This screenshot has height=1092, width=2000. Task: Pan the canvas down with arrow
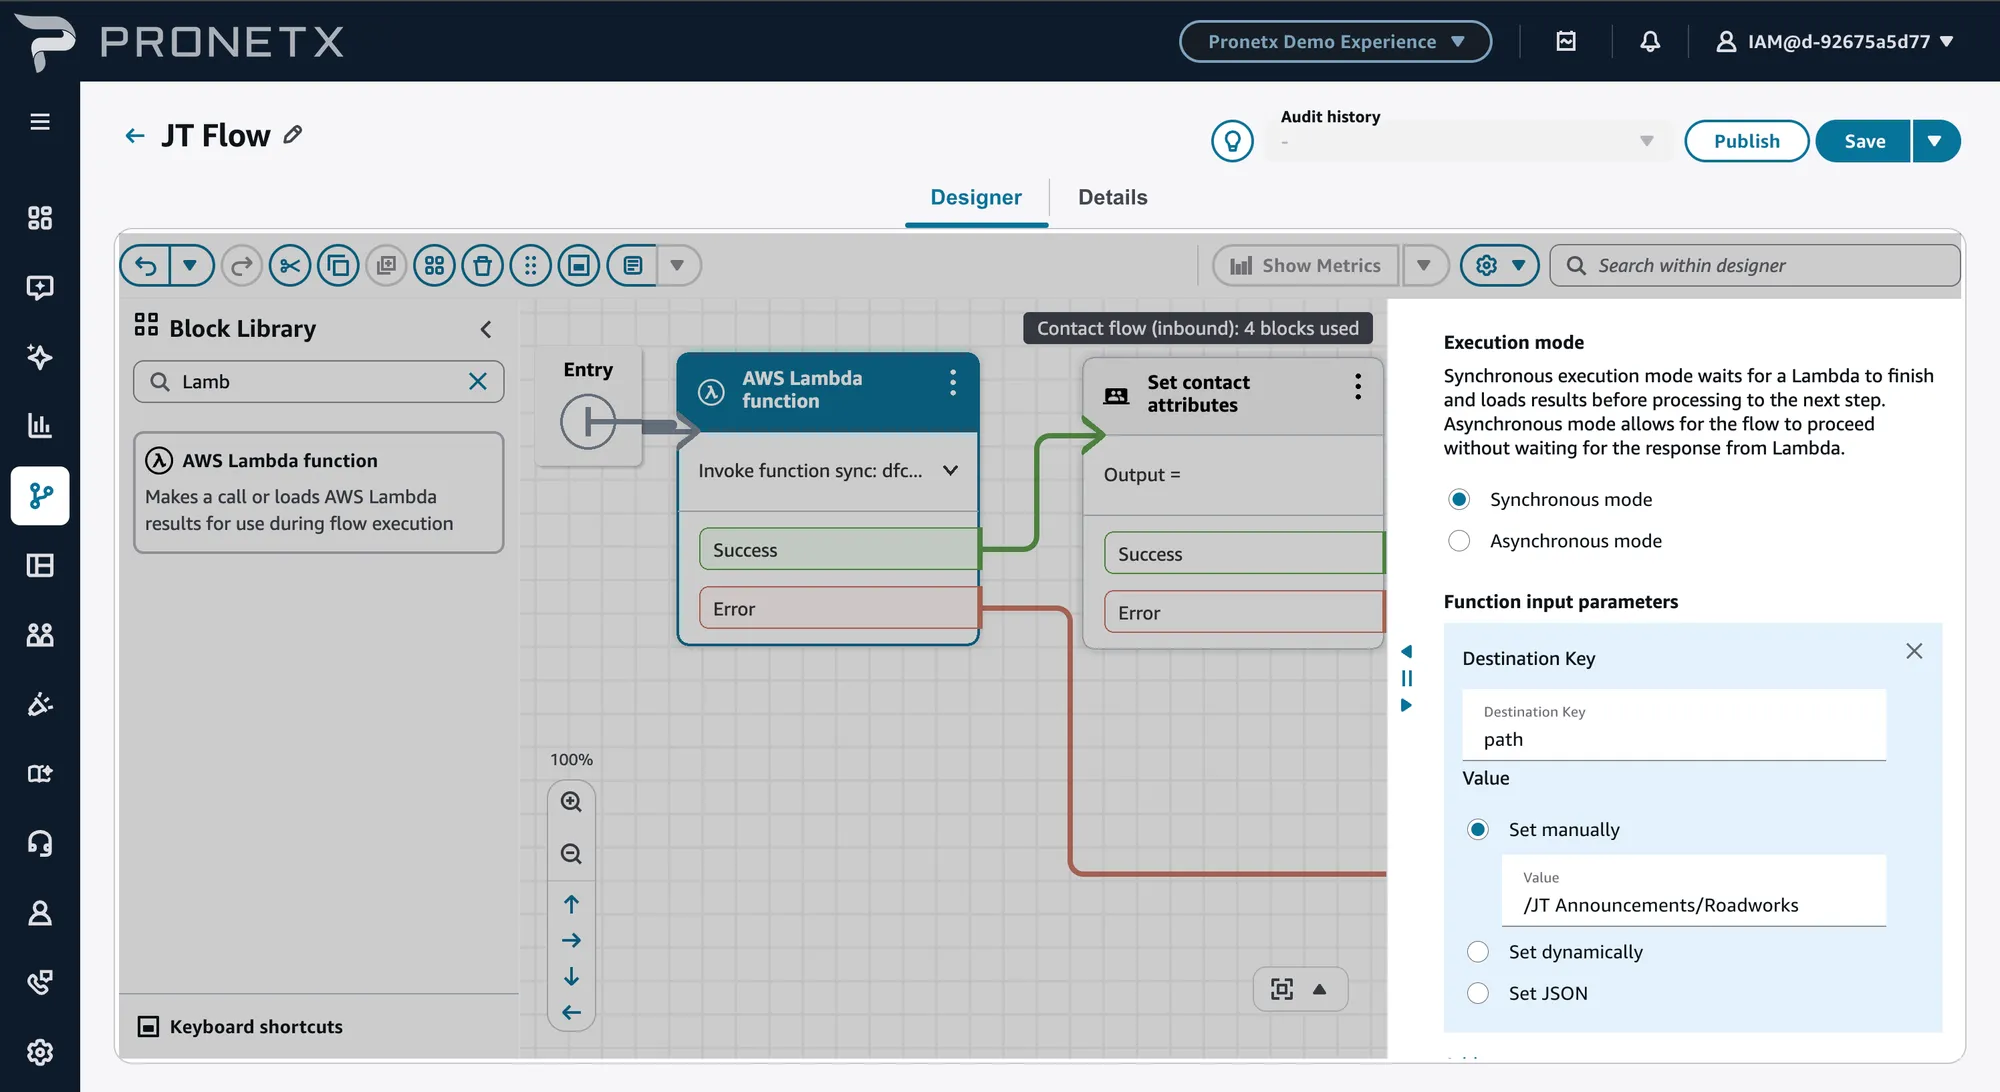[x=571, y=976]
